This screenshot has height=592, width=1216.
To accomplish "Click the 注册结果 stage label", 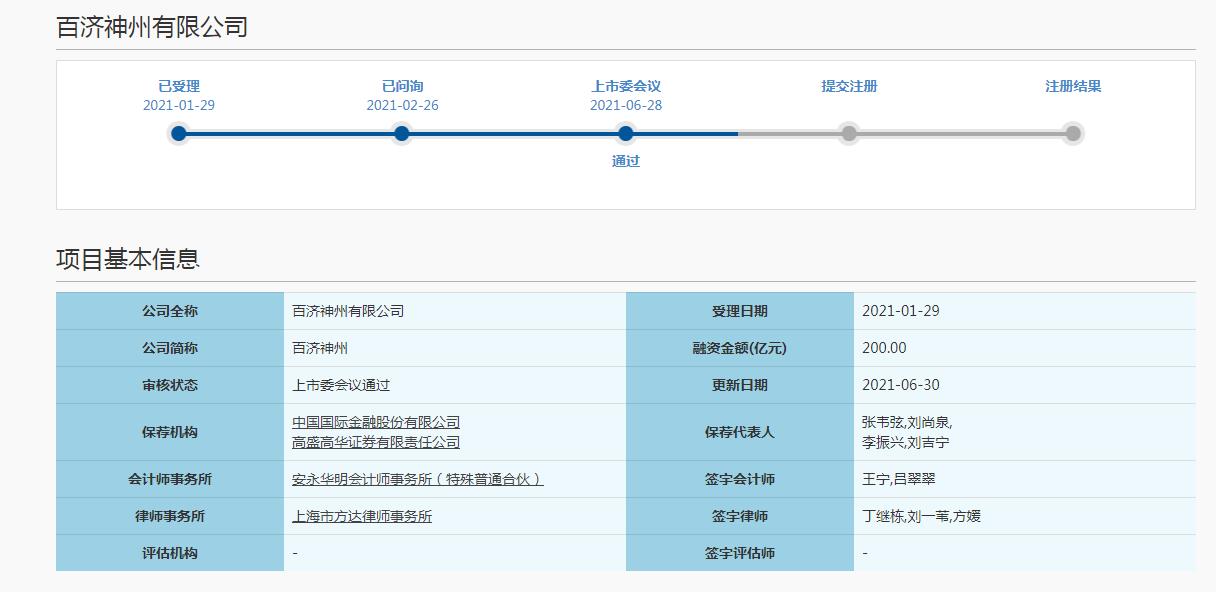I will point(1073,86).
